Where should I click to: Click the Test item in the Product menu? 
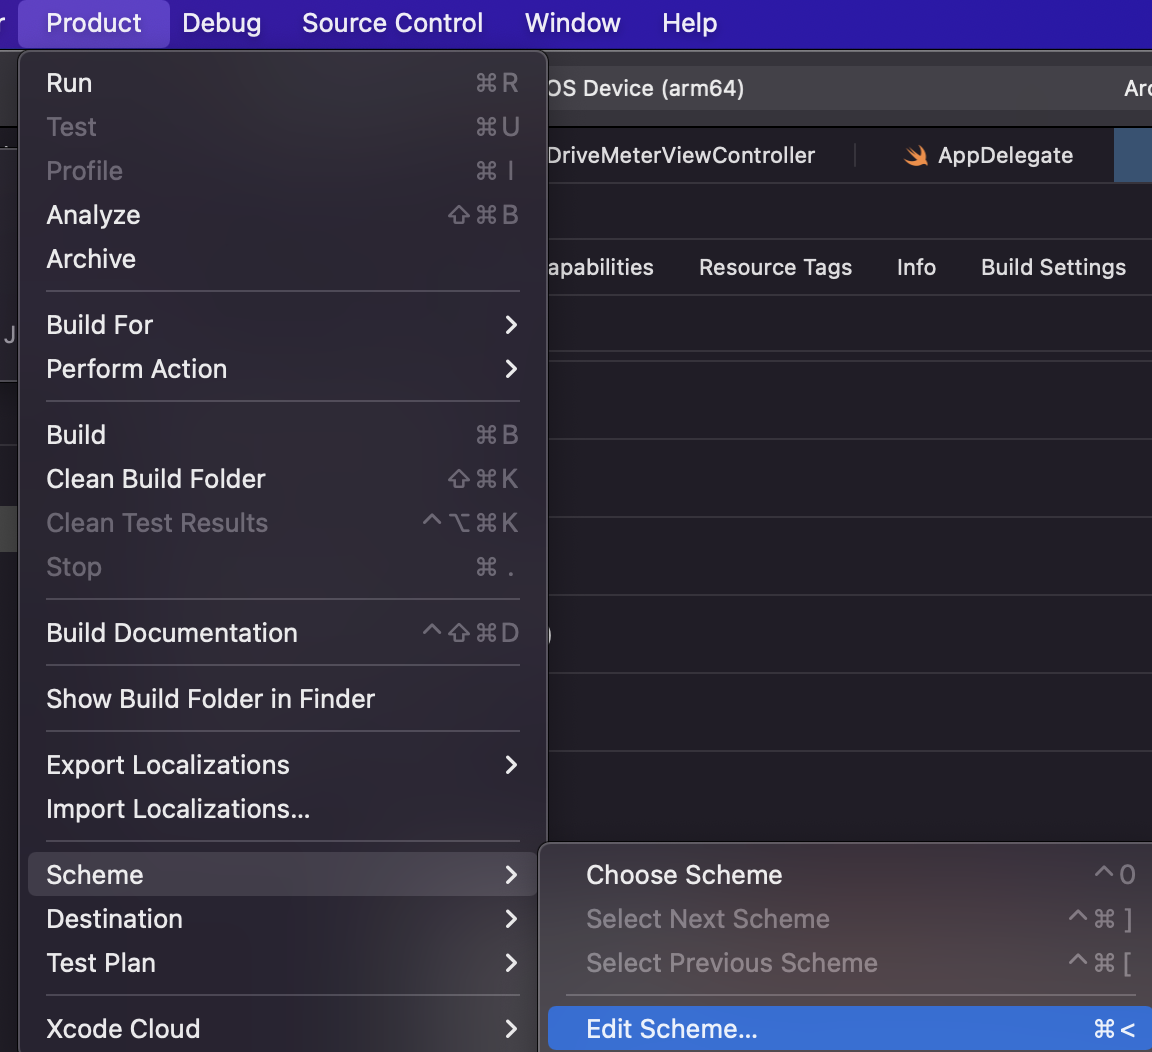tap(283, 127)
